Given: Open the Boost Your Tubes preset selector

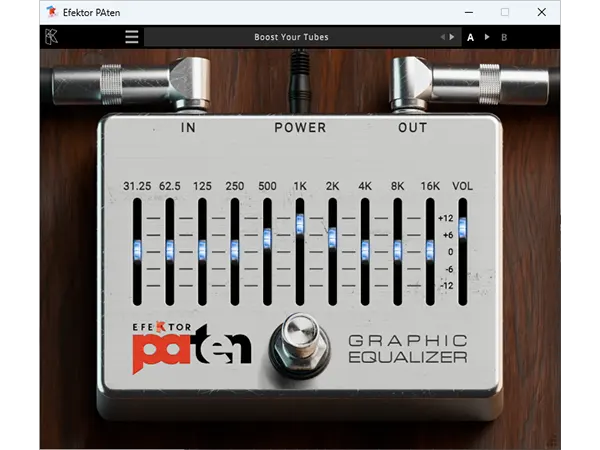Looking at the screenshot, I should tap(291, 37).
